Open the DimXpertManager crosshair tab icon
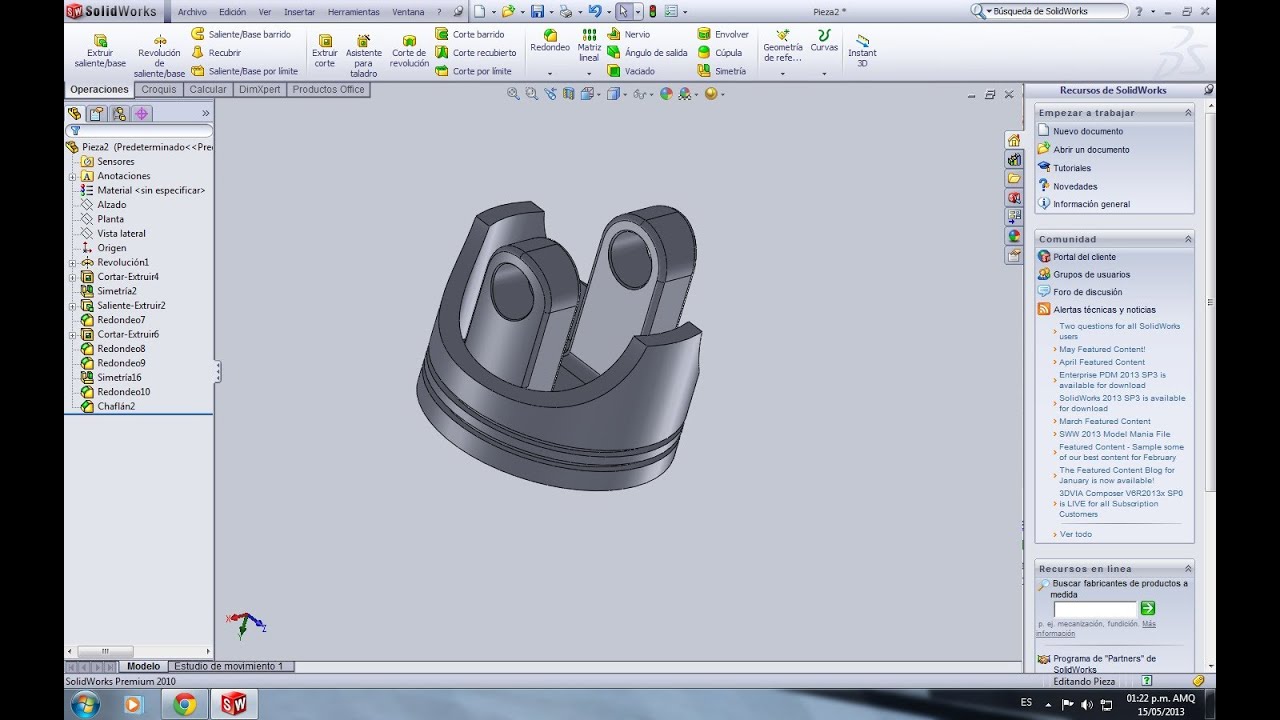 coord(142,114)
